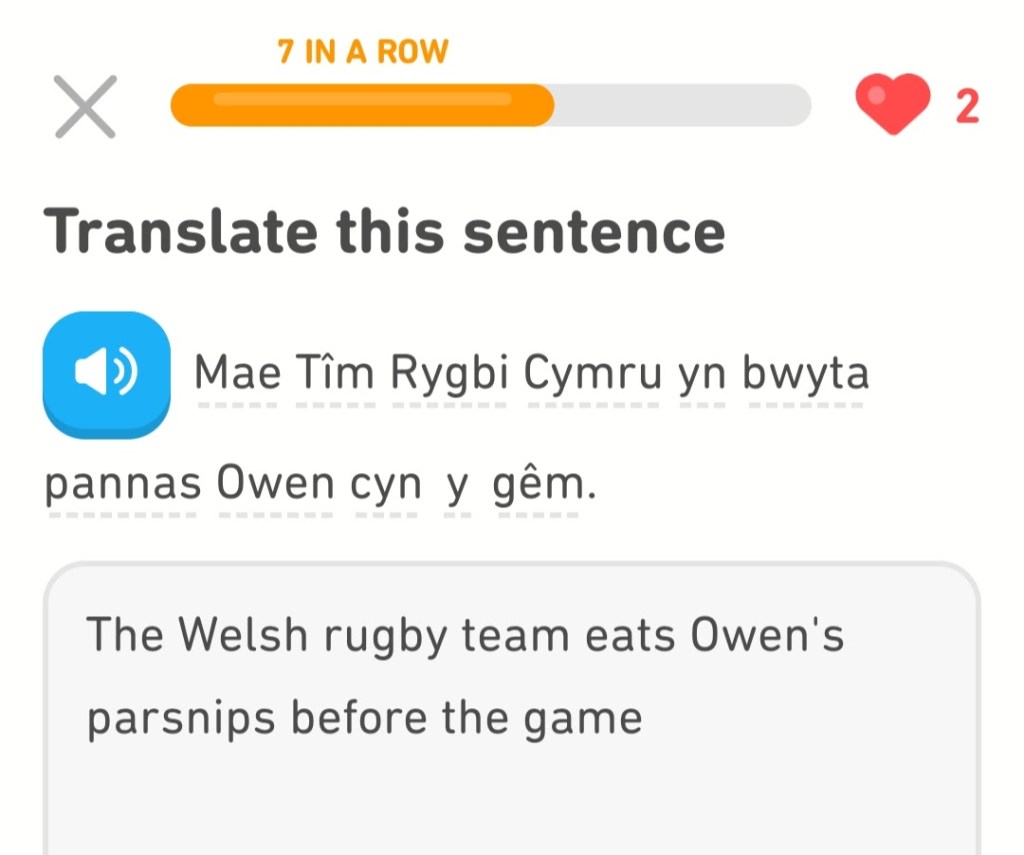
Task: Reveal the hint for 'cyn'
Action: [386, 487]
